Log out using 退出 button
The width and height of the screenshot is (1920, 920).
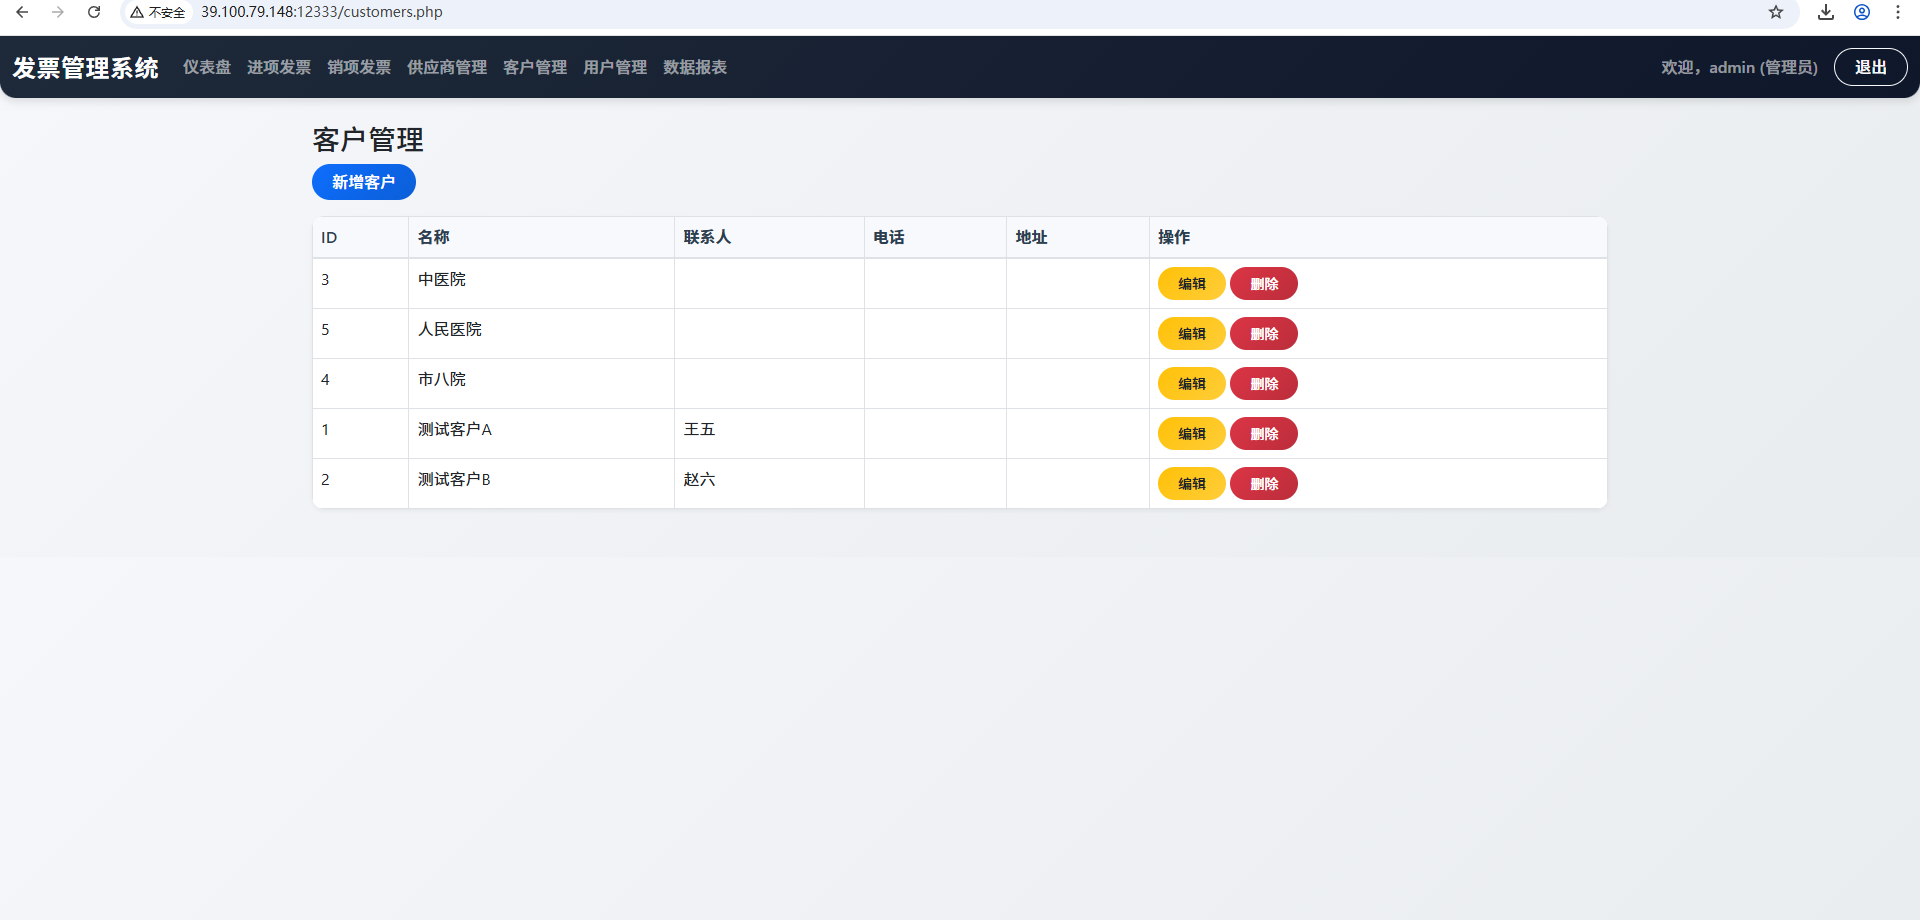tap(1870, 67)
